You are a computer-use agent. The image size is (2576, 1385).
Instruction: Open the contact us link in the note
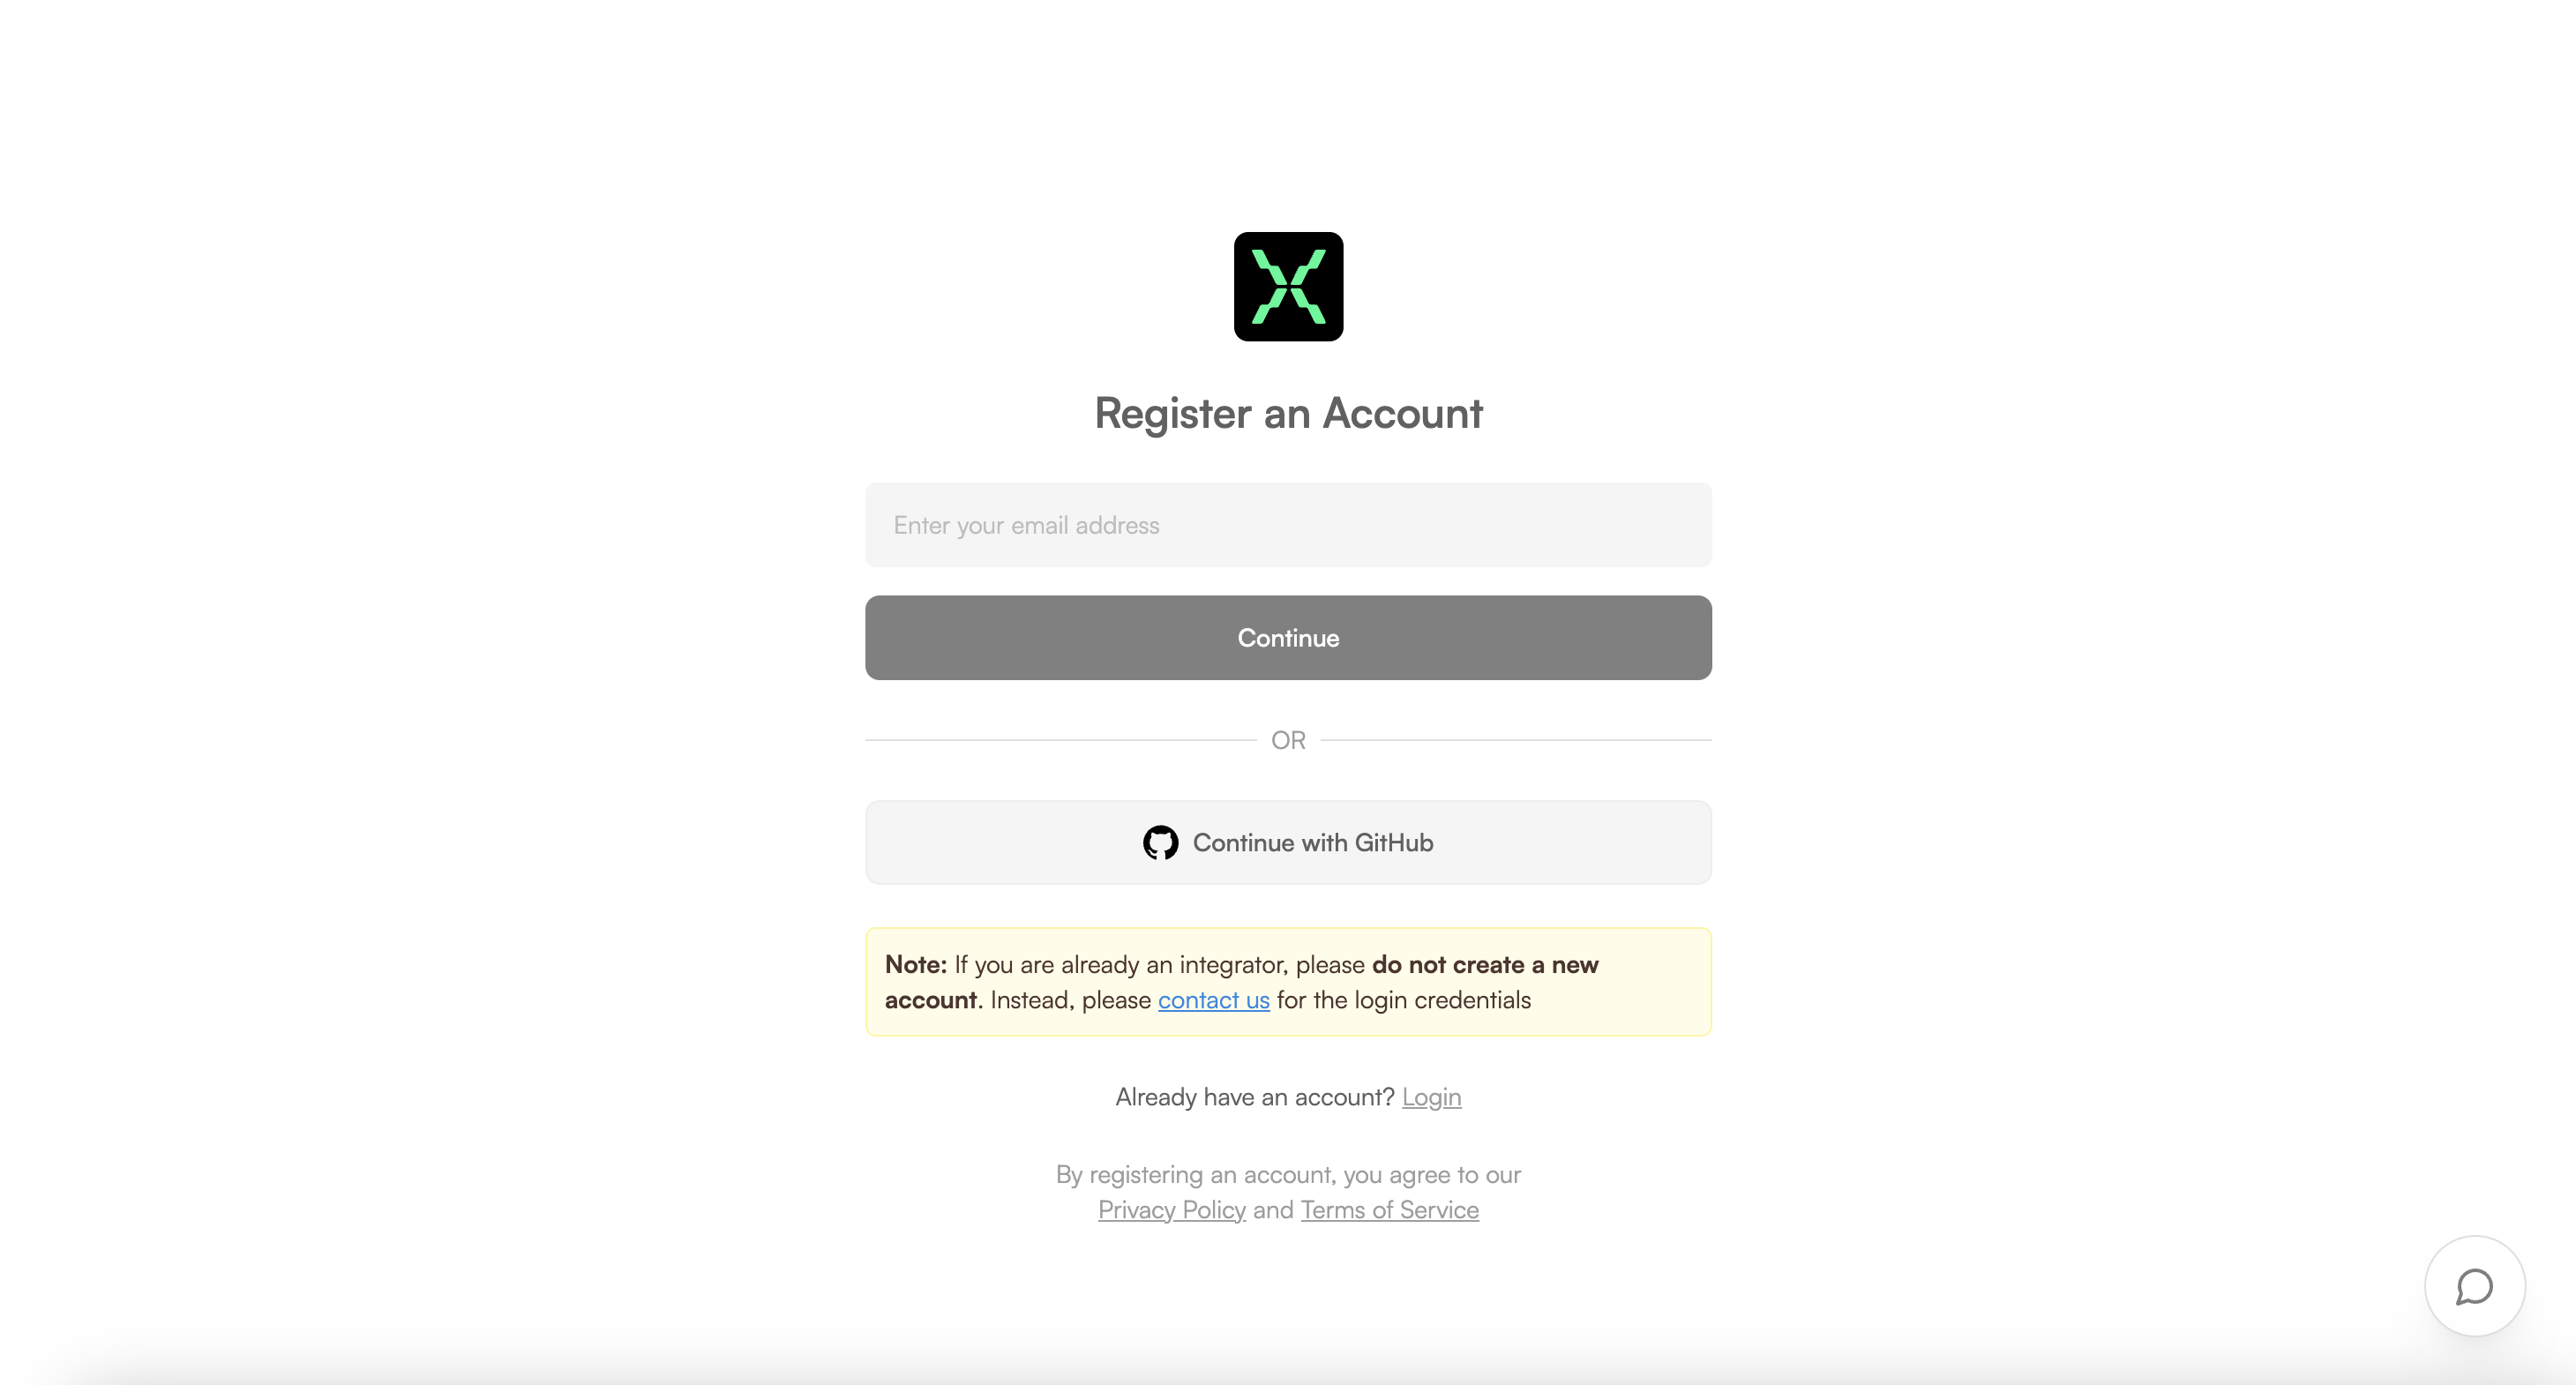[1213, 999]
